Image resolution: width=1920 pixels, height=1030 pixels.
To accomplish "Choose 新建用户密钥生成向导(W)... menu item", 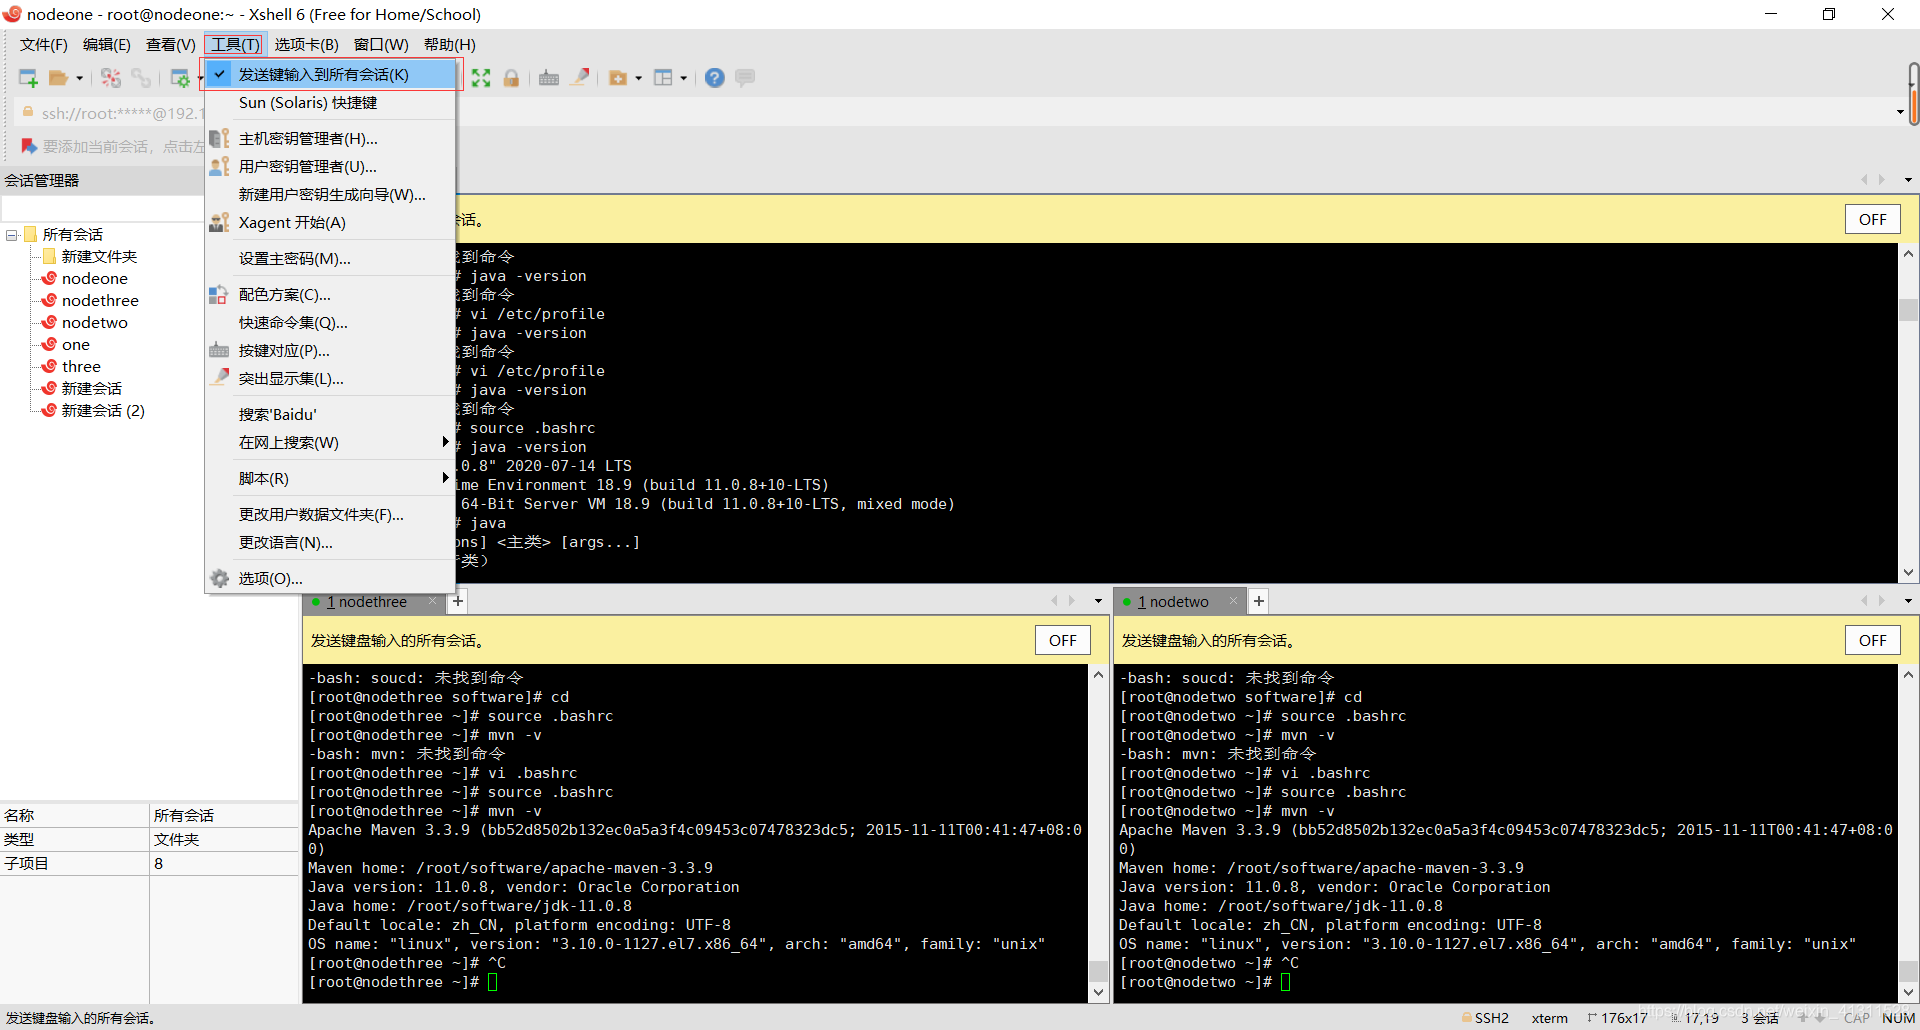I will [331, 195].
